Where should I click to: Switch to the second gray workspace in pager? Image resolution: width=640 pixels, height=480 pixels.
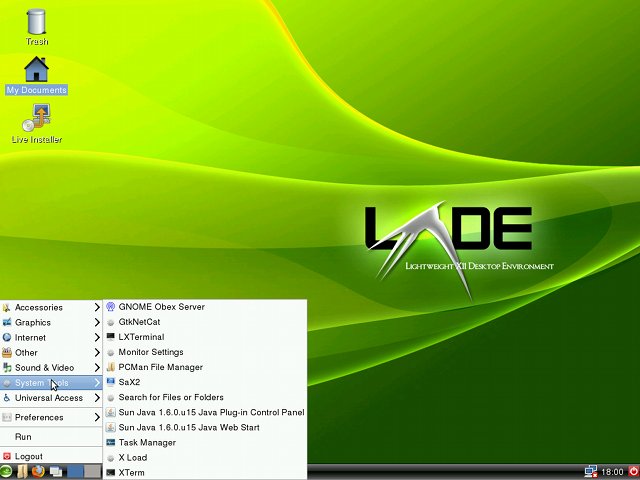(93, 472)
